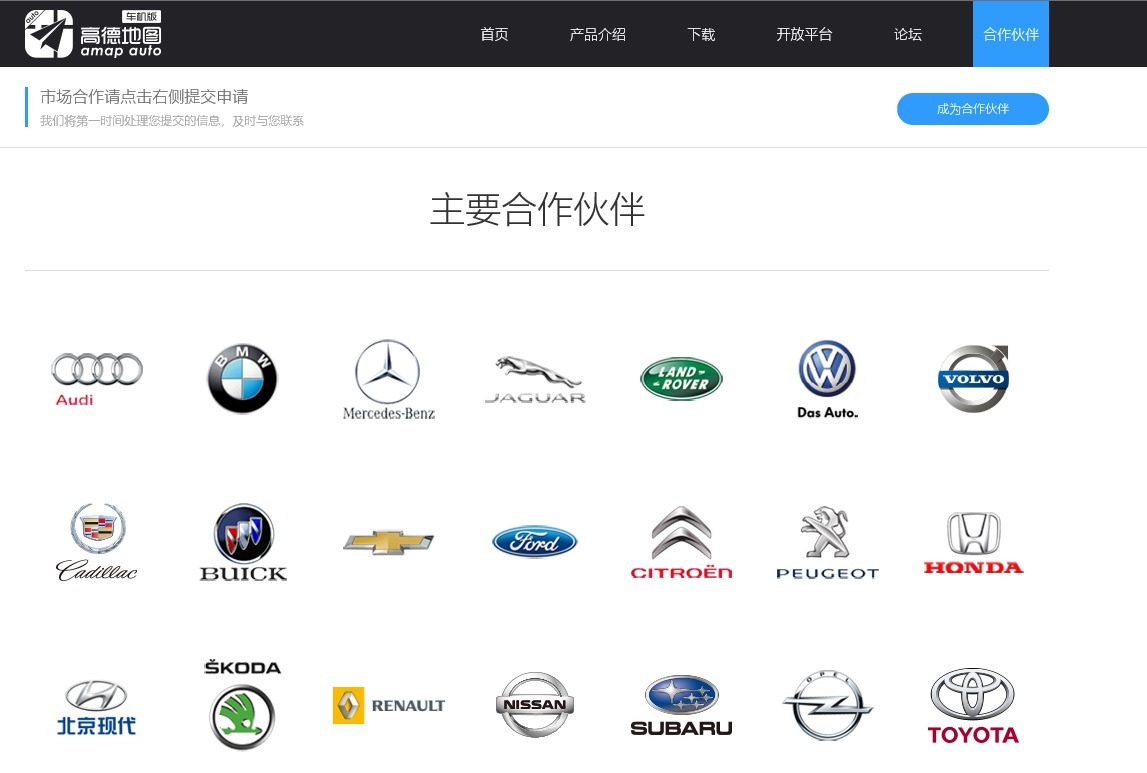
Task: Select the Škoda logo
Action: click(x=242, y=704)
